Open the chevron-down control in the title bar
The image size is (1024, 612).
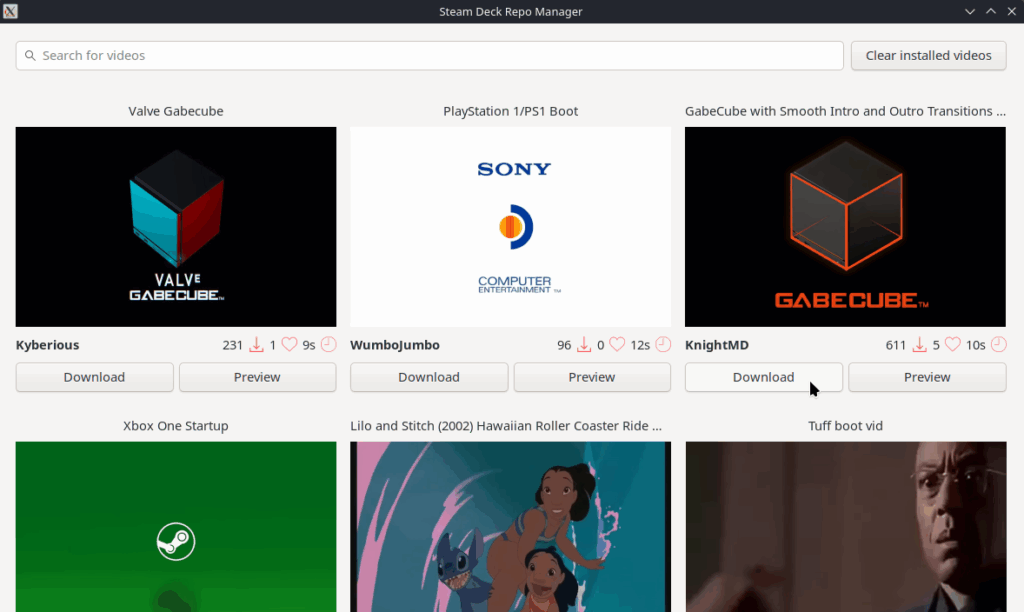pos(968,11)
